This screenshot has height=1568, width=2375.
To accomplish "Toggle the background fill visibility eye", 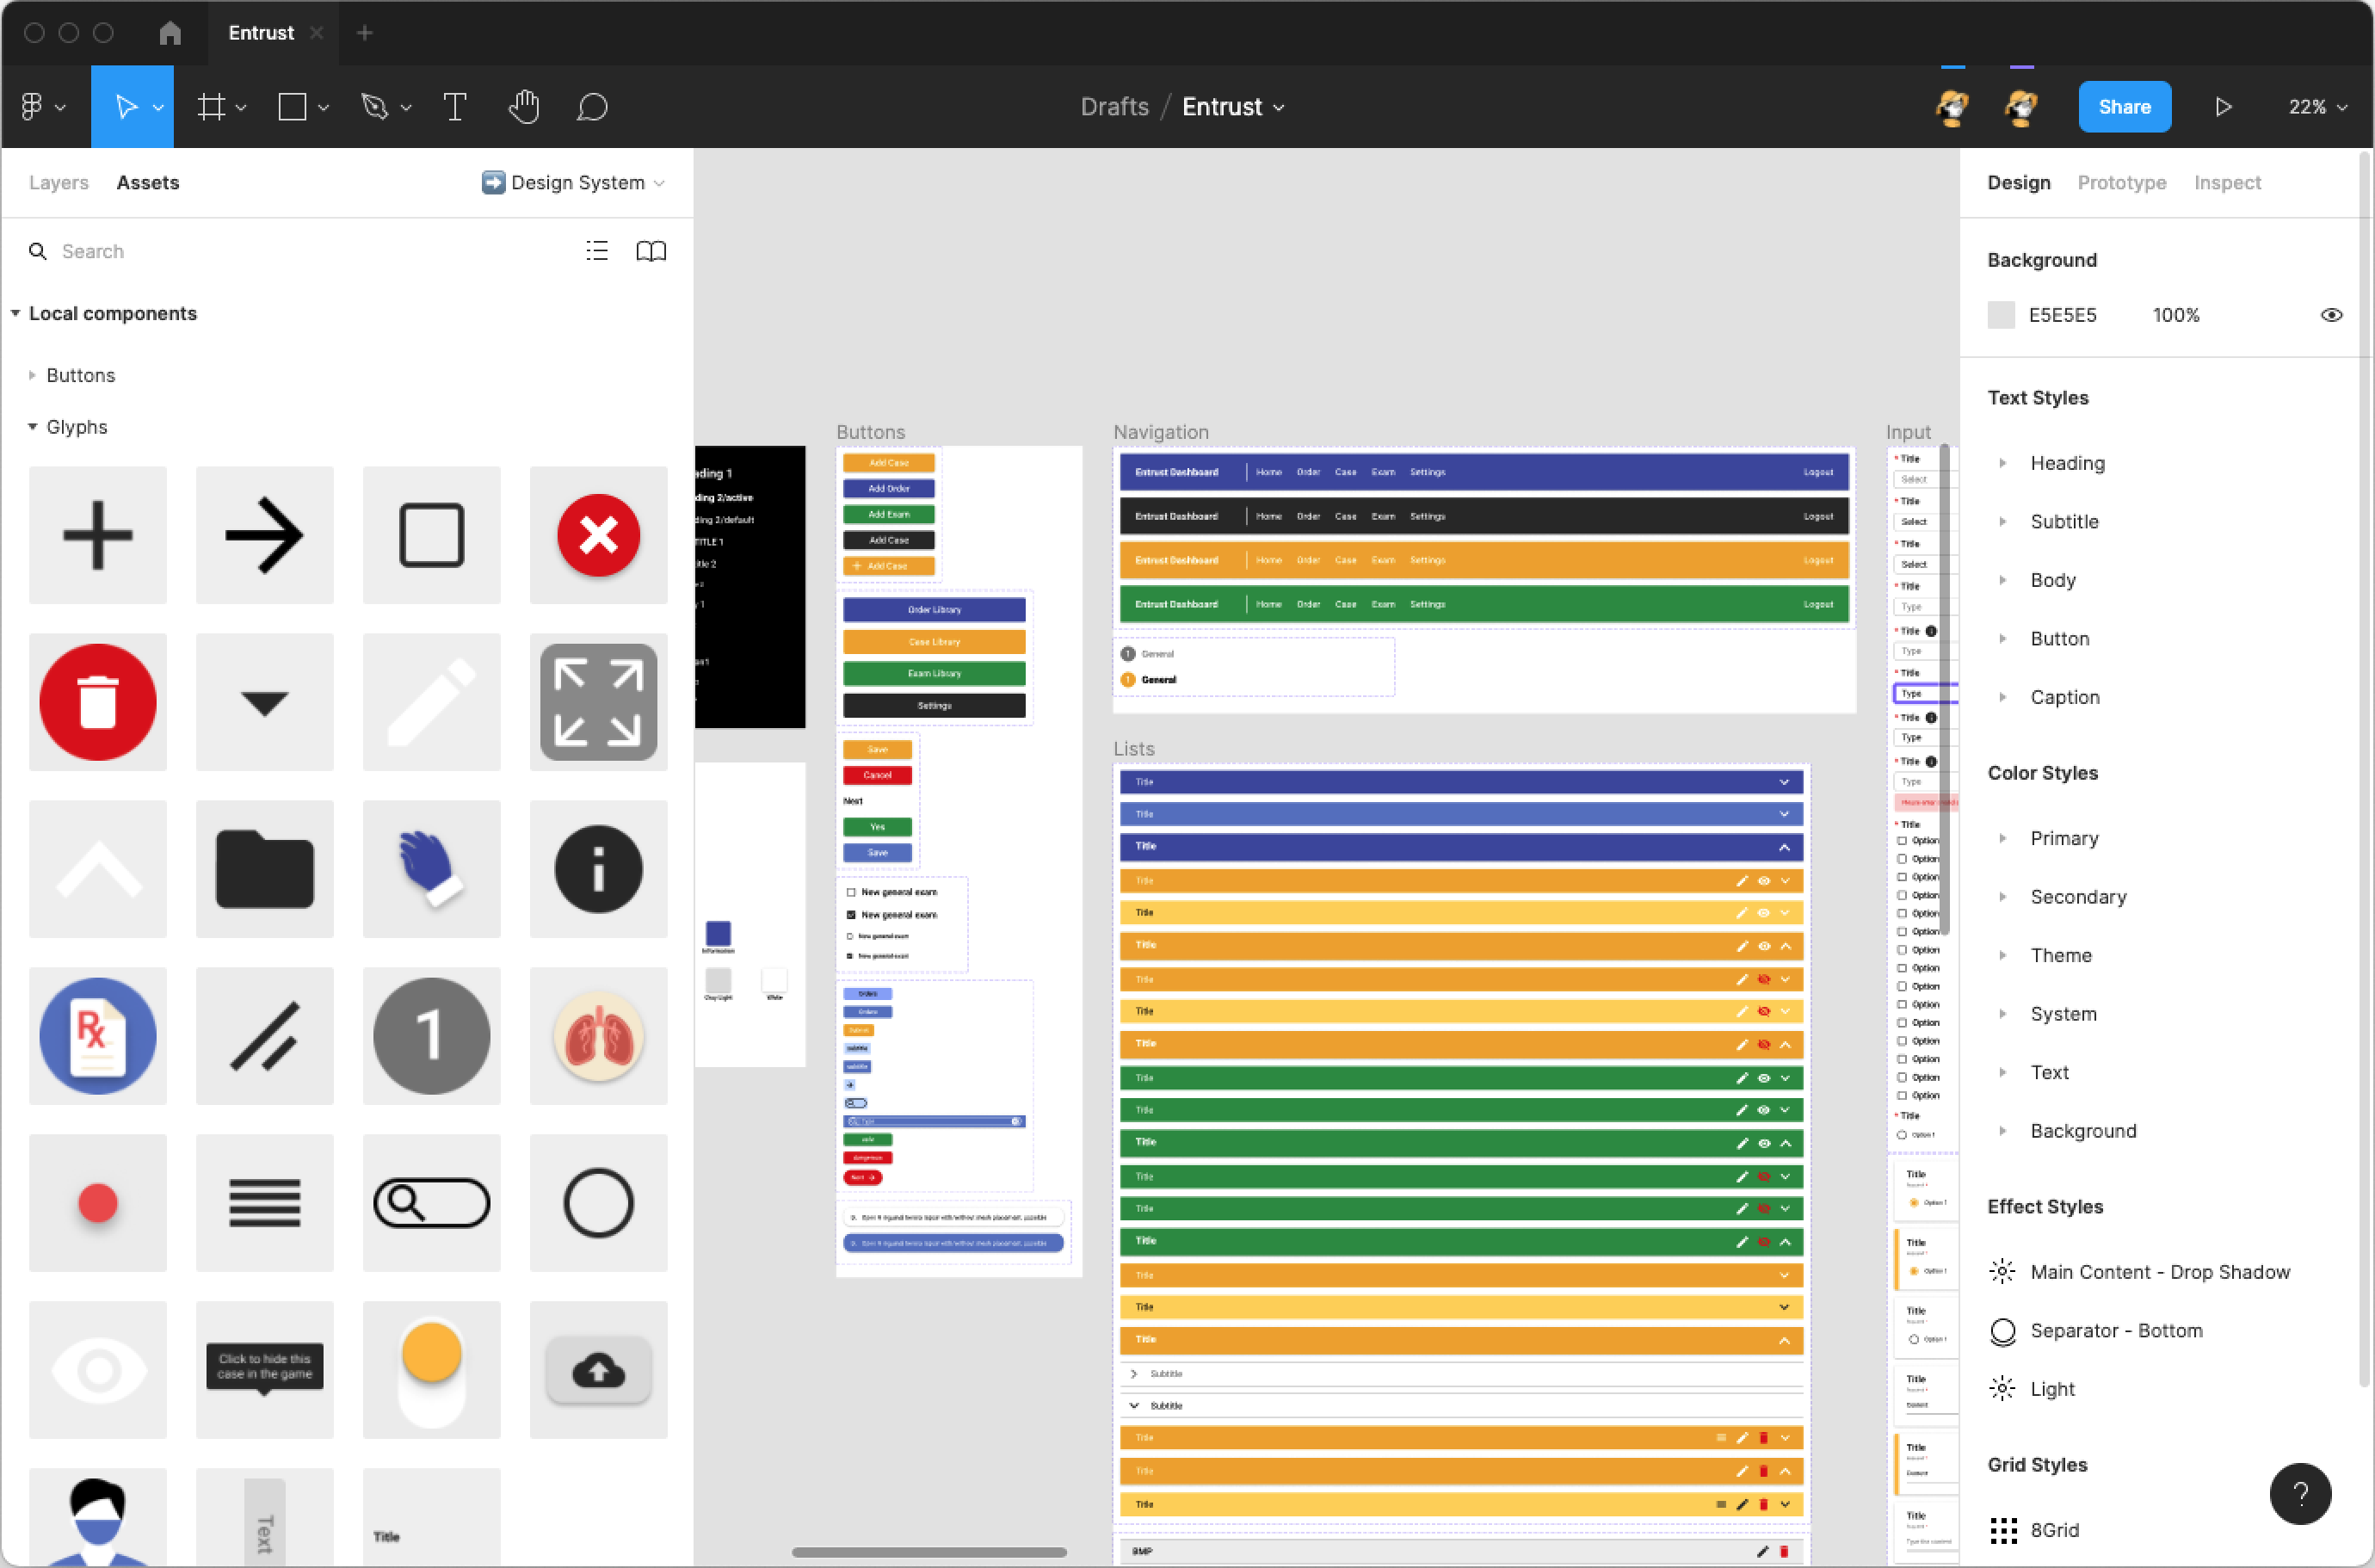I will tap(2331, 314).
